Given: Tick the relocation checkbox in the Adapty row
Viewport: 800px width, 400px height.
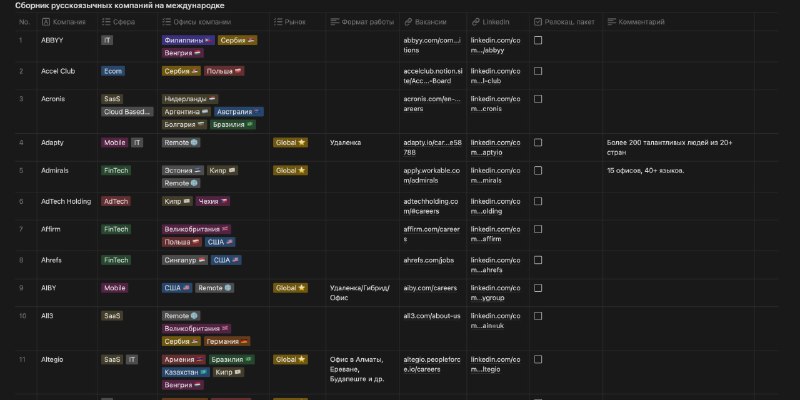Looking at the screenshot, I should pos(538,143).
